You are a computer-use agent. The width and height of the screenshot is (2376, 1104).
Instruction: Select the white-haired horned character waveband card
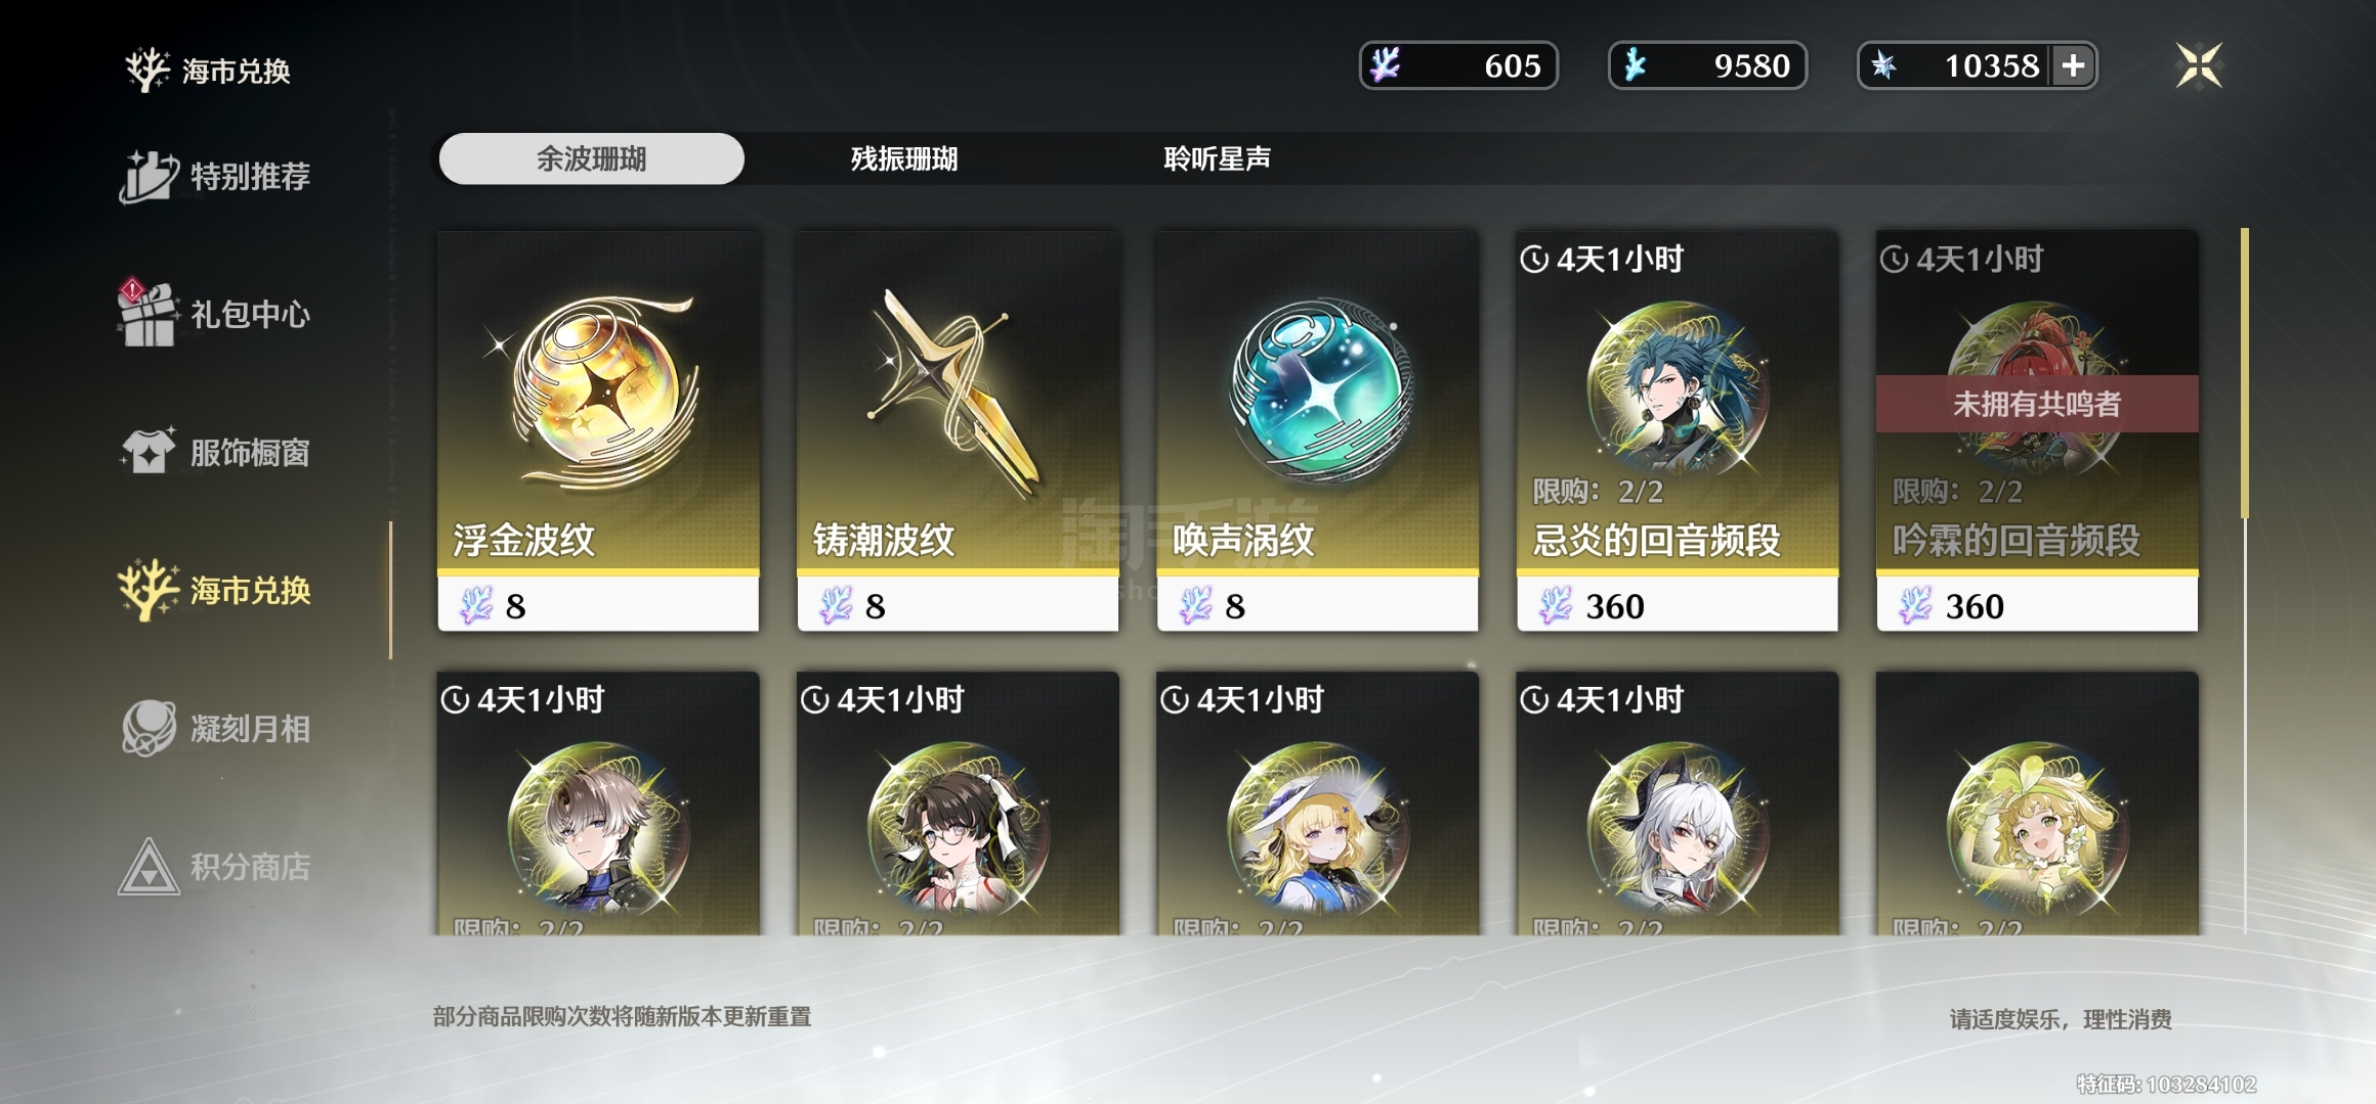[1677, 803]
